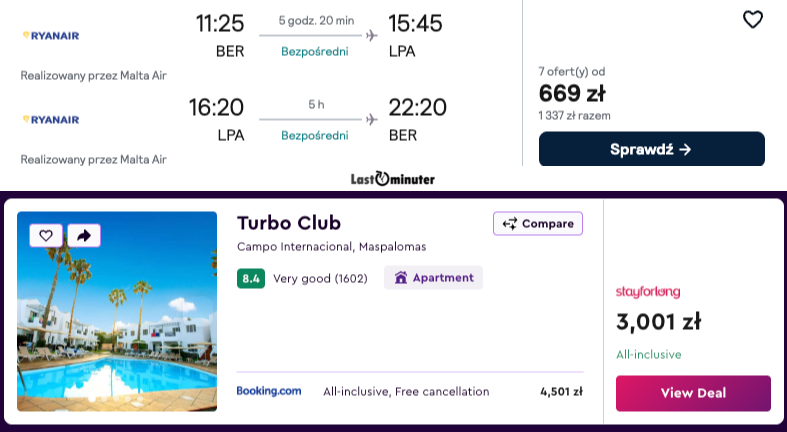The height and width of the screenshot is (432, 787).
Task: Open the Turbo Club hotel title
Action: tap(288, 223)
